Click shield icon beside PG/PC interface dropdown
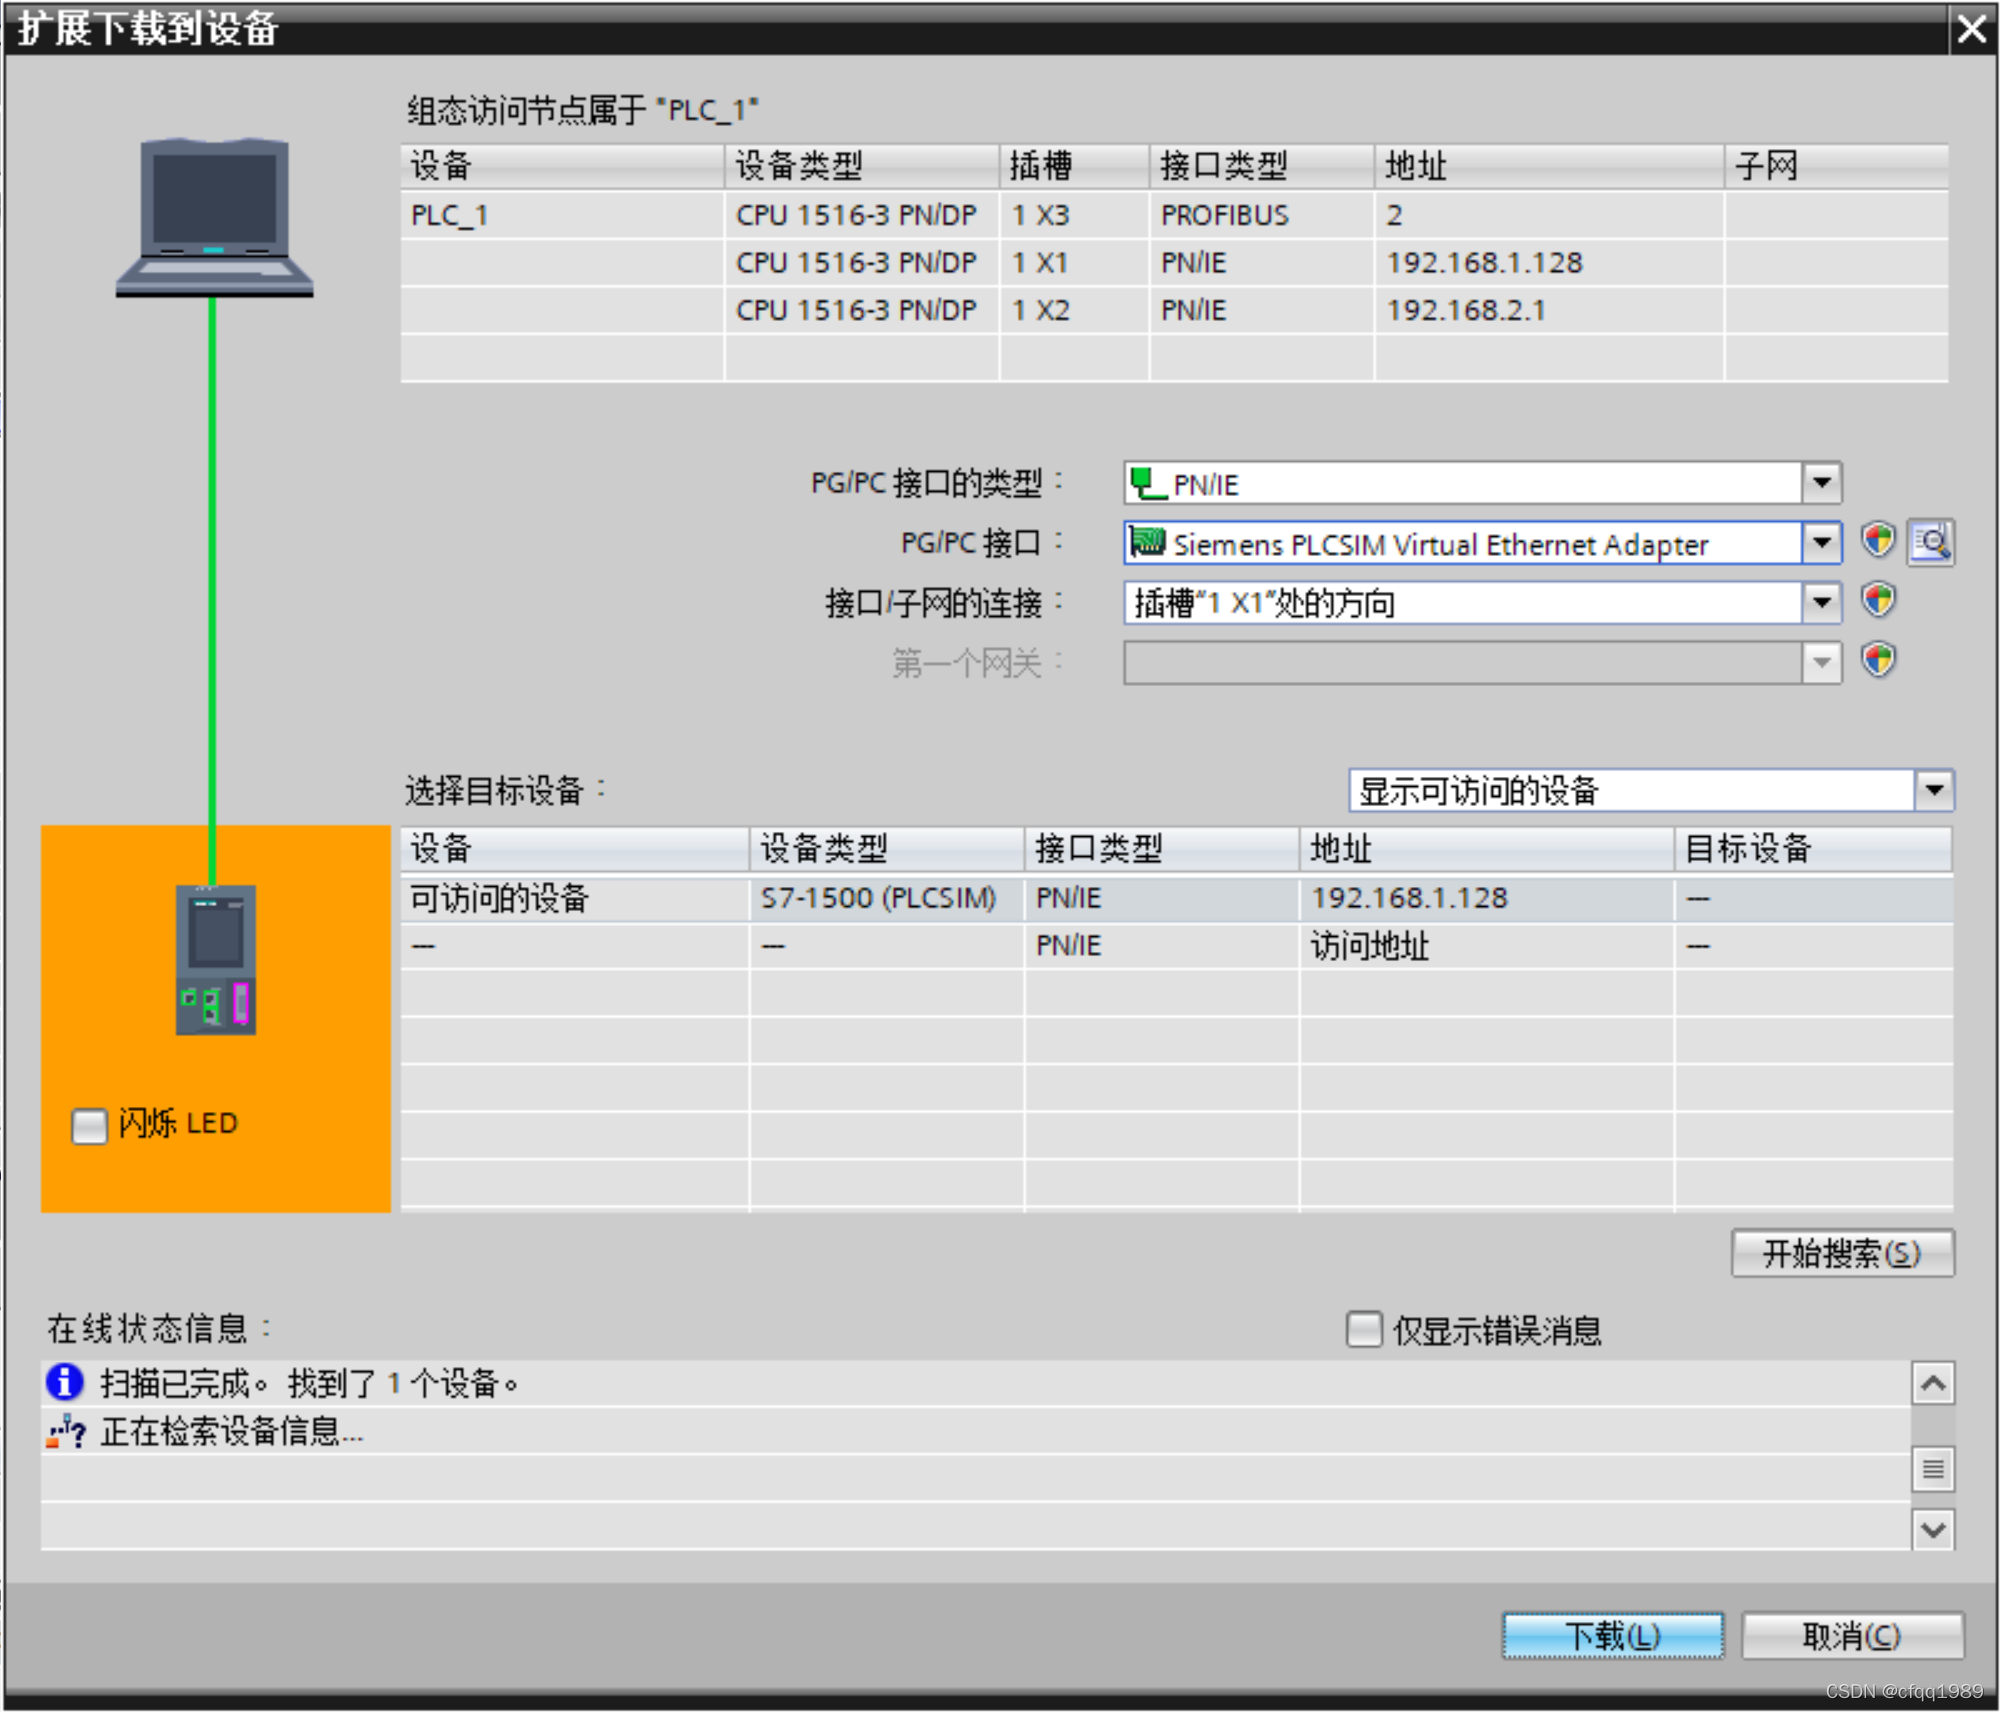Image resolution: width=2000 pixels, height=1712 pixels. pos(1877,541)
